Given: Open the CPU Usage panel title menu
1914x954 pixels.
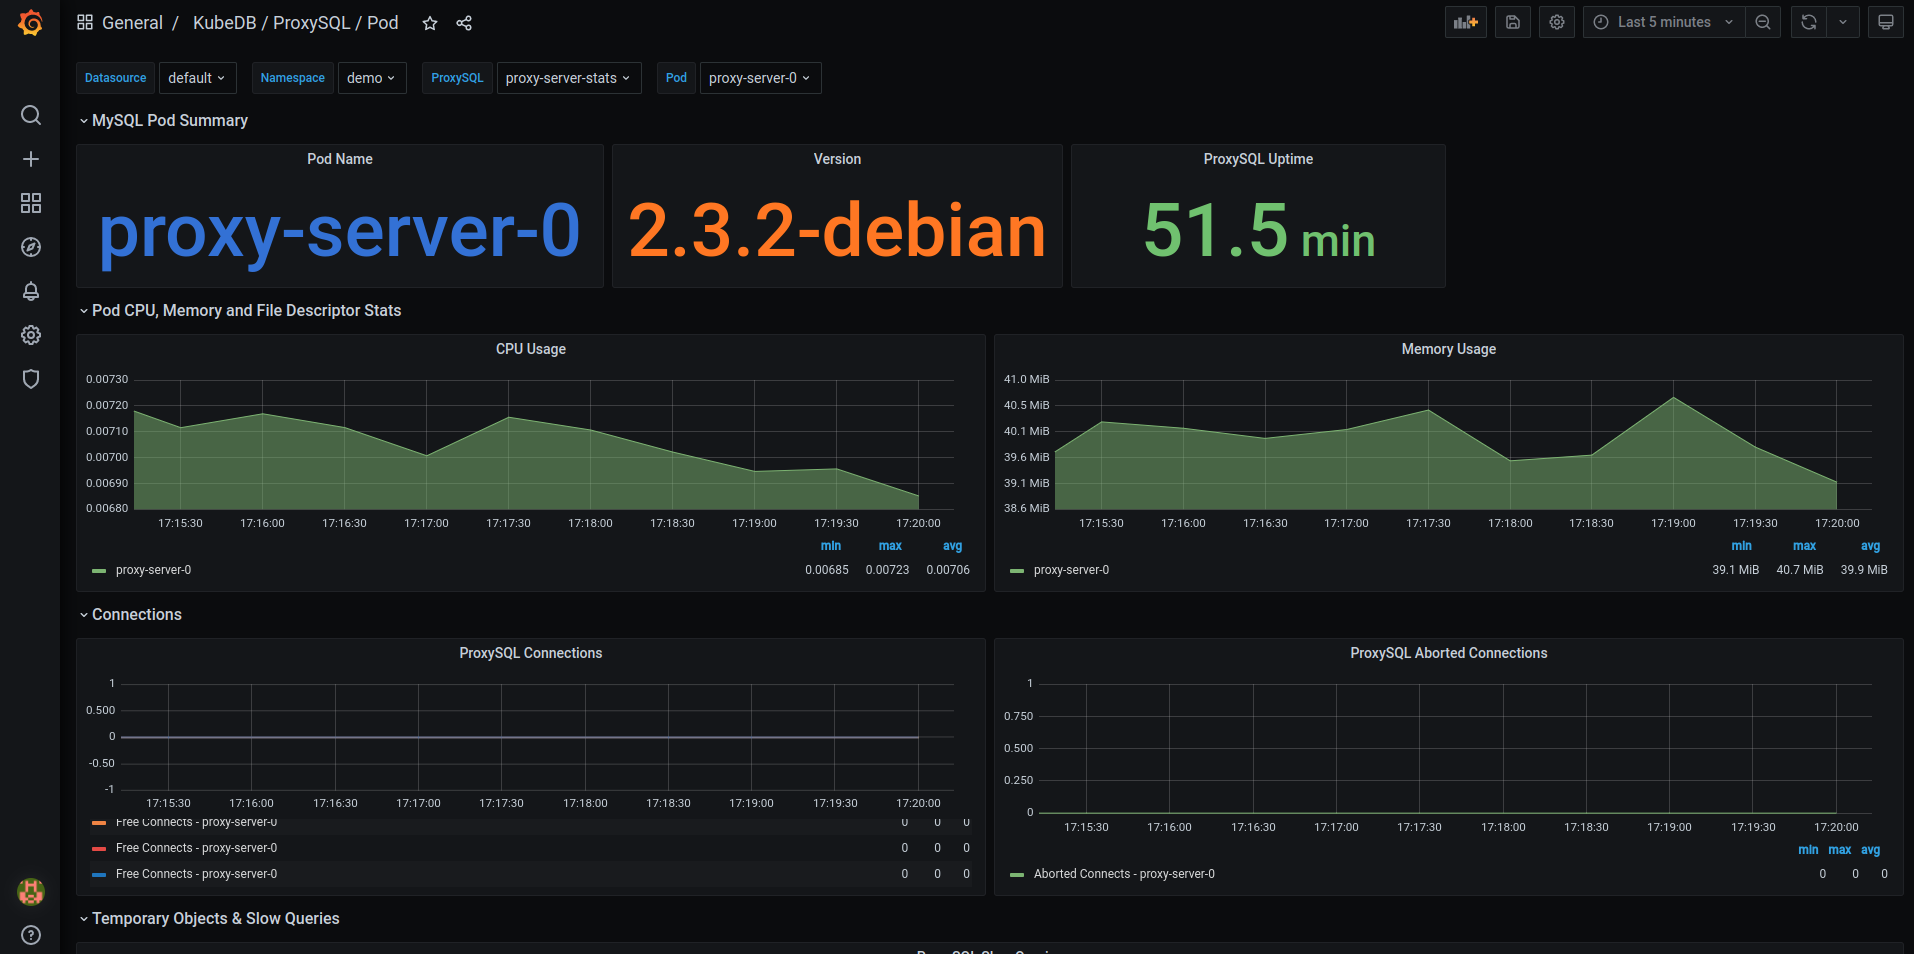Looking at the screenshot, I should tap(531, 349).
